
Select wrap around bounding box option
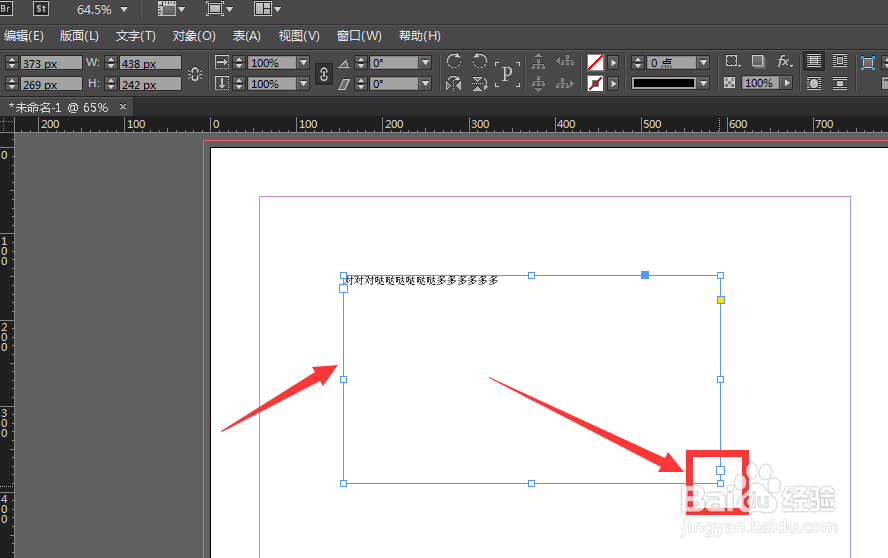(x=840, y=61)
